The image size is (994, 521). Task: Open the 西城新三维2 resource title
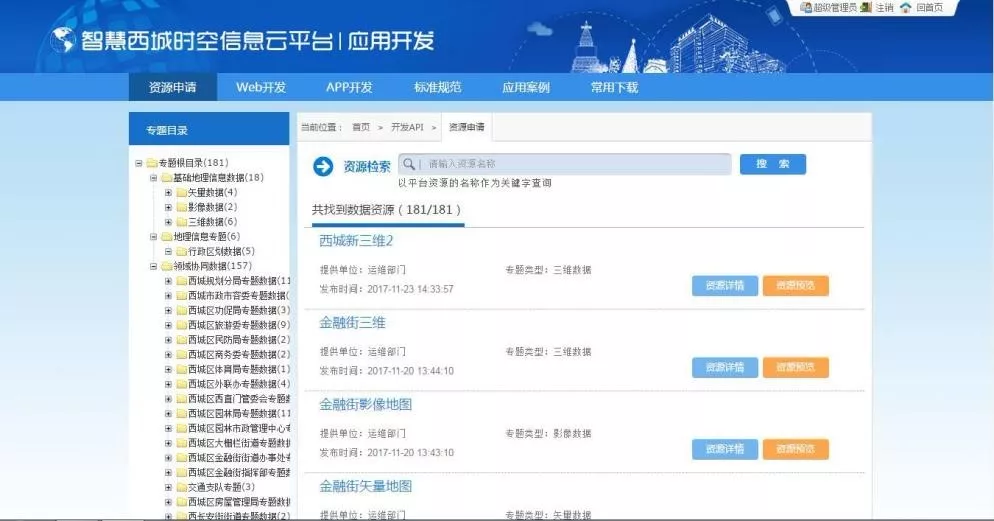click(356, 241)
